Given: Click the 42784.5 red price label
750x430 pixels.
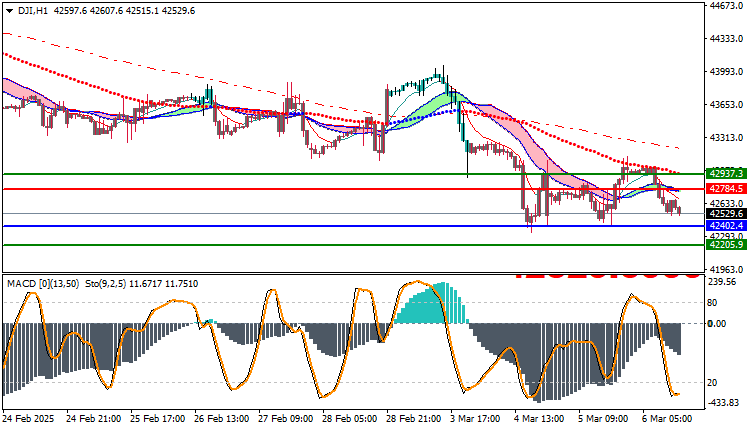Looking at the screenshot, I should point(726,188).
